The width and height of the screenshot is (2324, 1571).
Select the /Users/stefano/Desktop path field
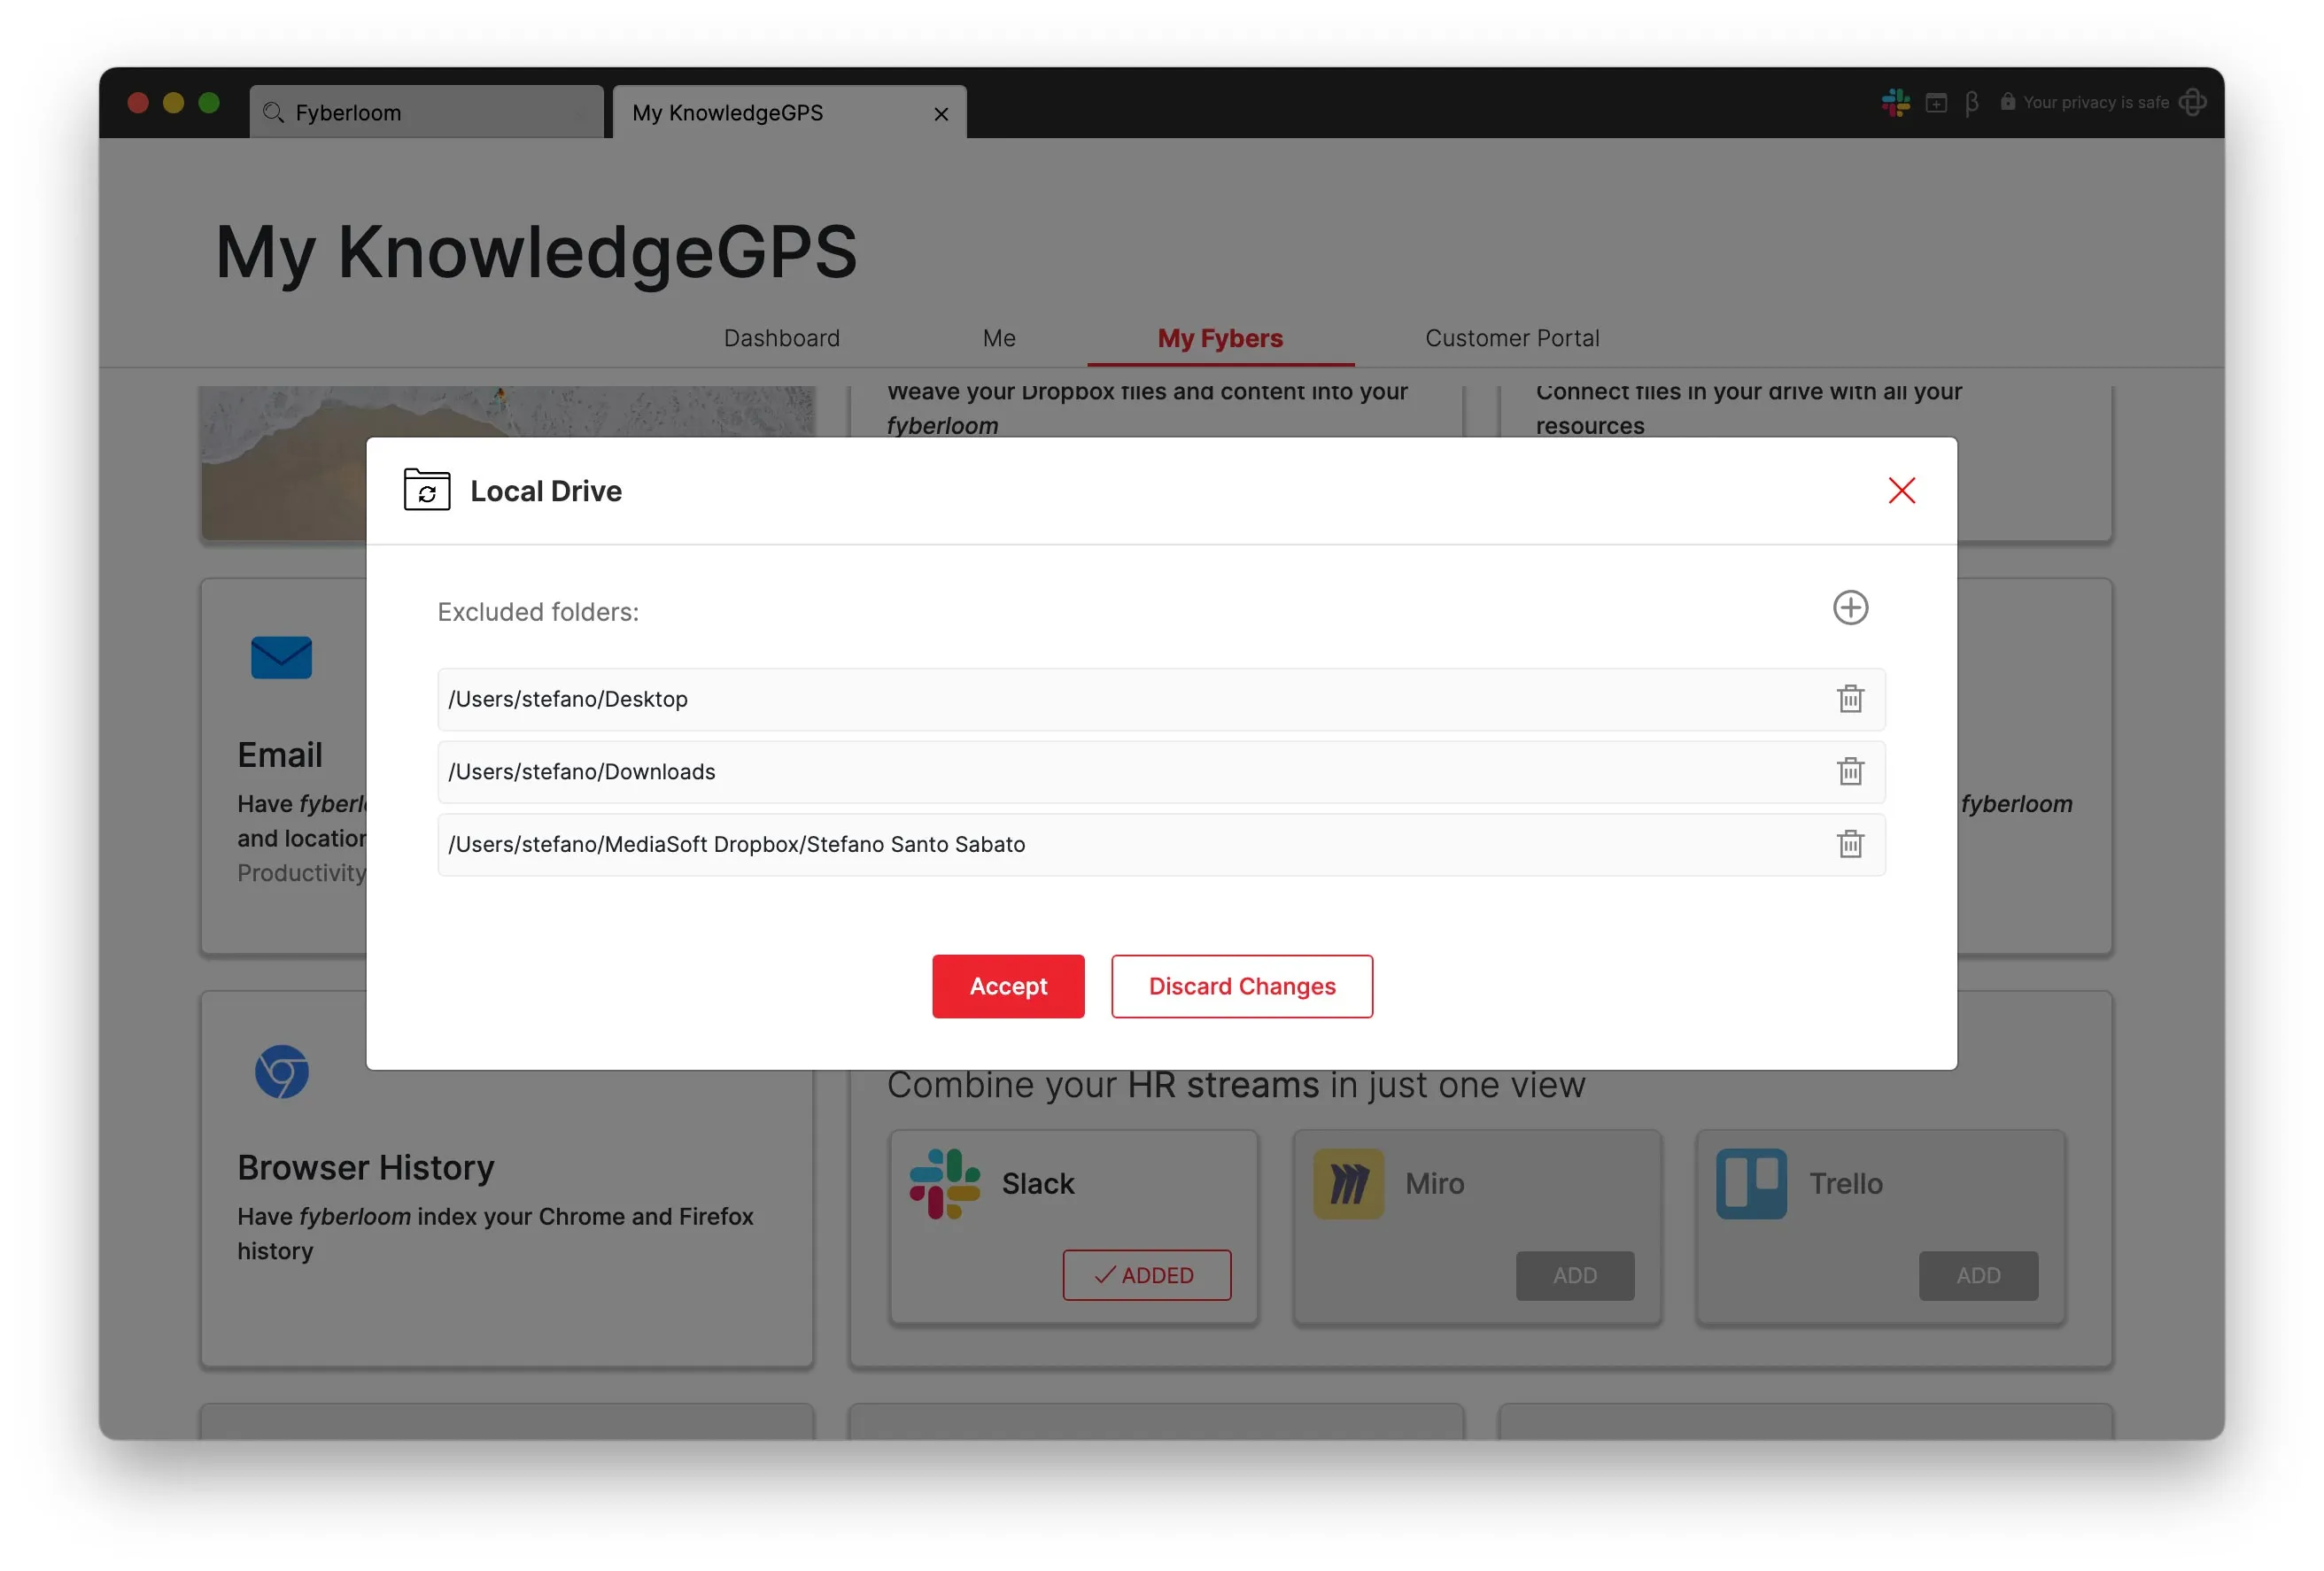tap(1160, 699)
